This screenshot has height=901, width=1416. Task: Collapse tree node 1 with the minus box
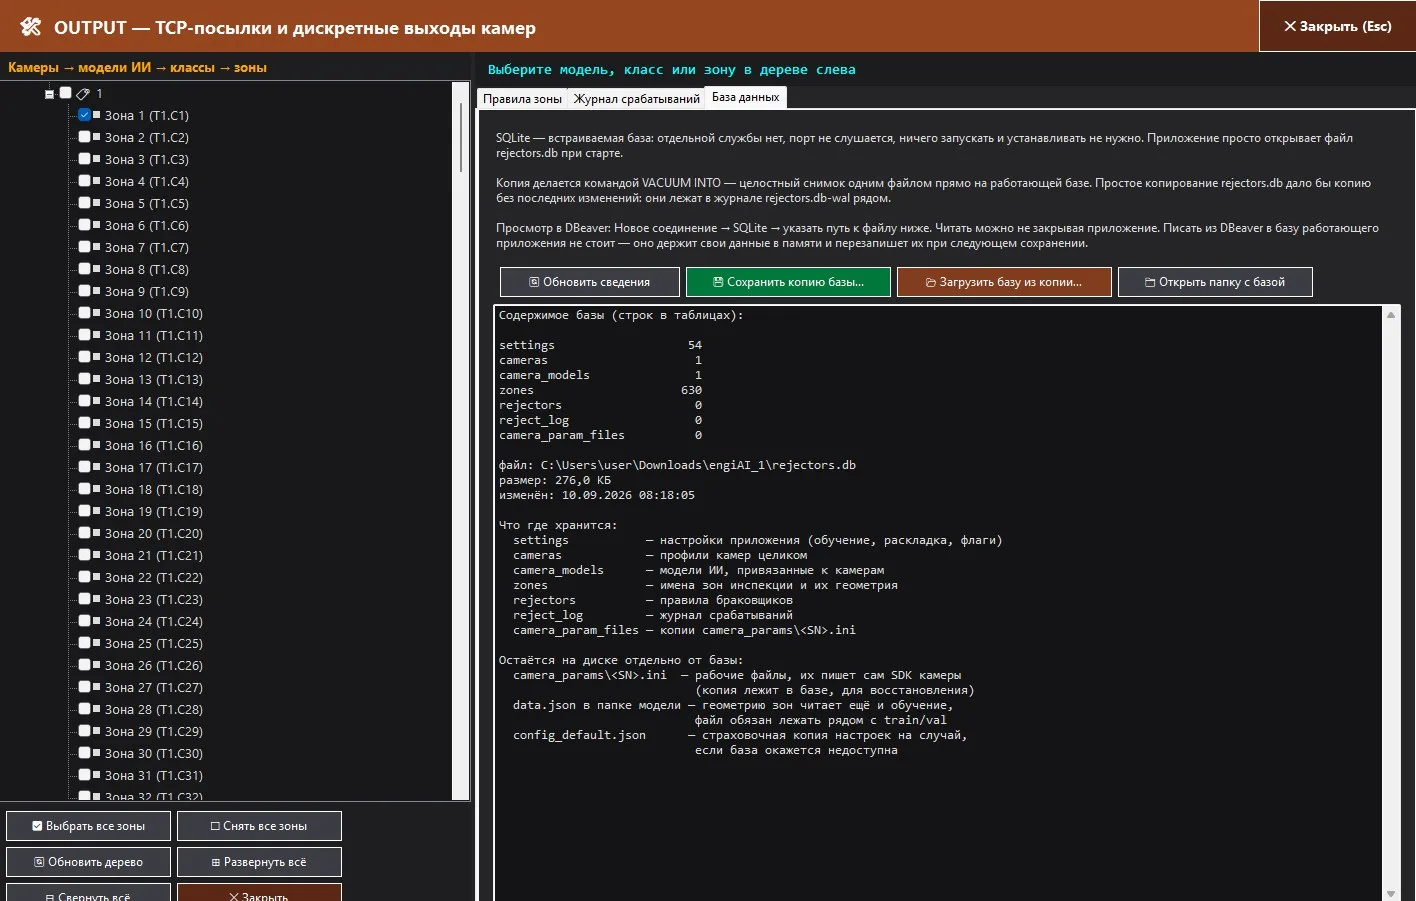pyautogui.click(x=49, y=94)
